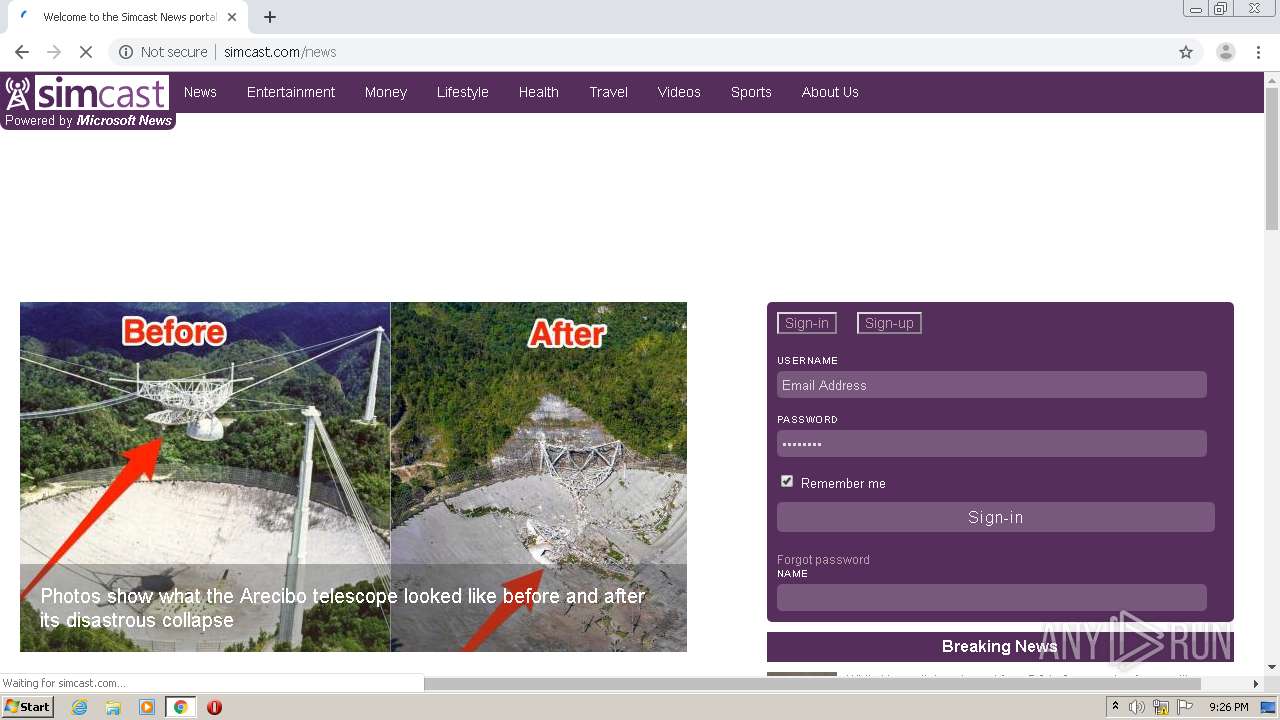The height and width of the screenshot is (720, 1280).
Task: Close the Simcast News portal tab
Action: point(232,17)
